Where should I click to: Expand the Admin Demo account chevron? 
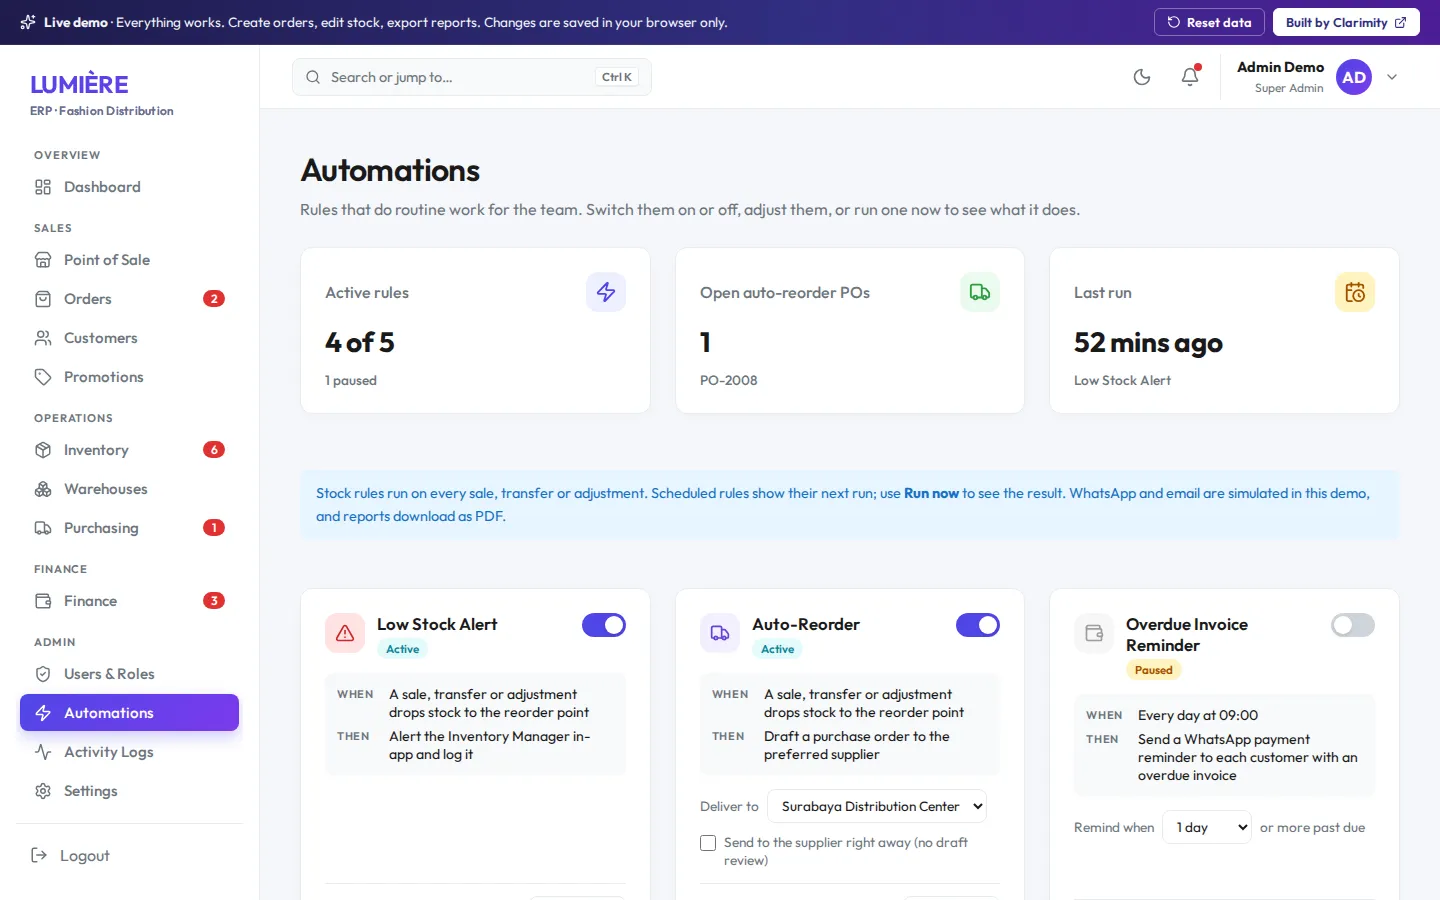click(x=1392, y=77)
